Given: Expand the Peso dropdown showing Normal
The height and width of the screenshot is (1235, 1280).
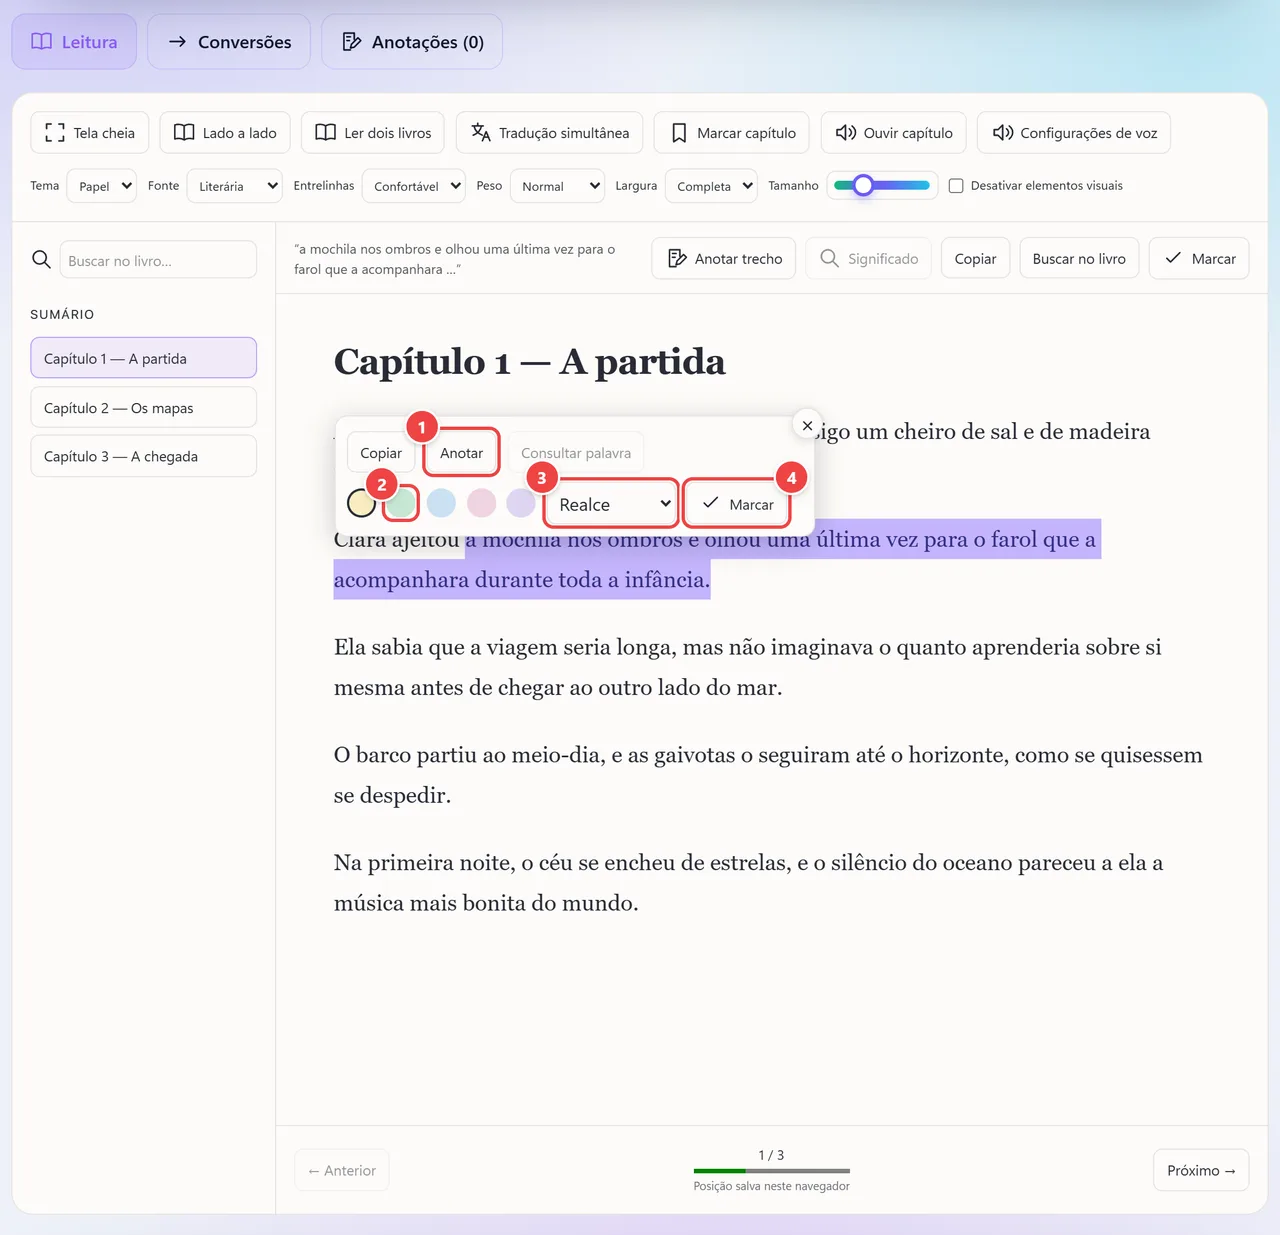Looking at the screenshot, I should tap(558, 186).
